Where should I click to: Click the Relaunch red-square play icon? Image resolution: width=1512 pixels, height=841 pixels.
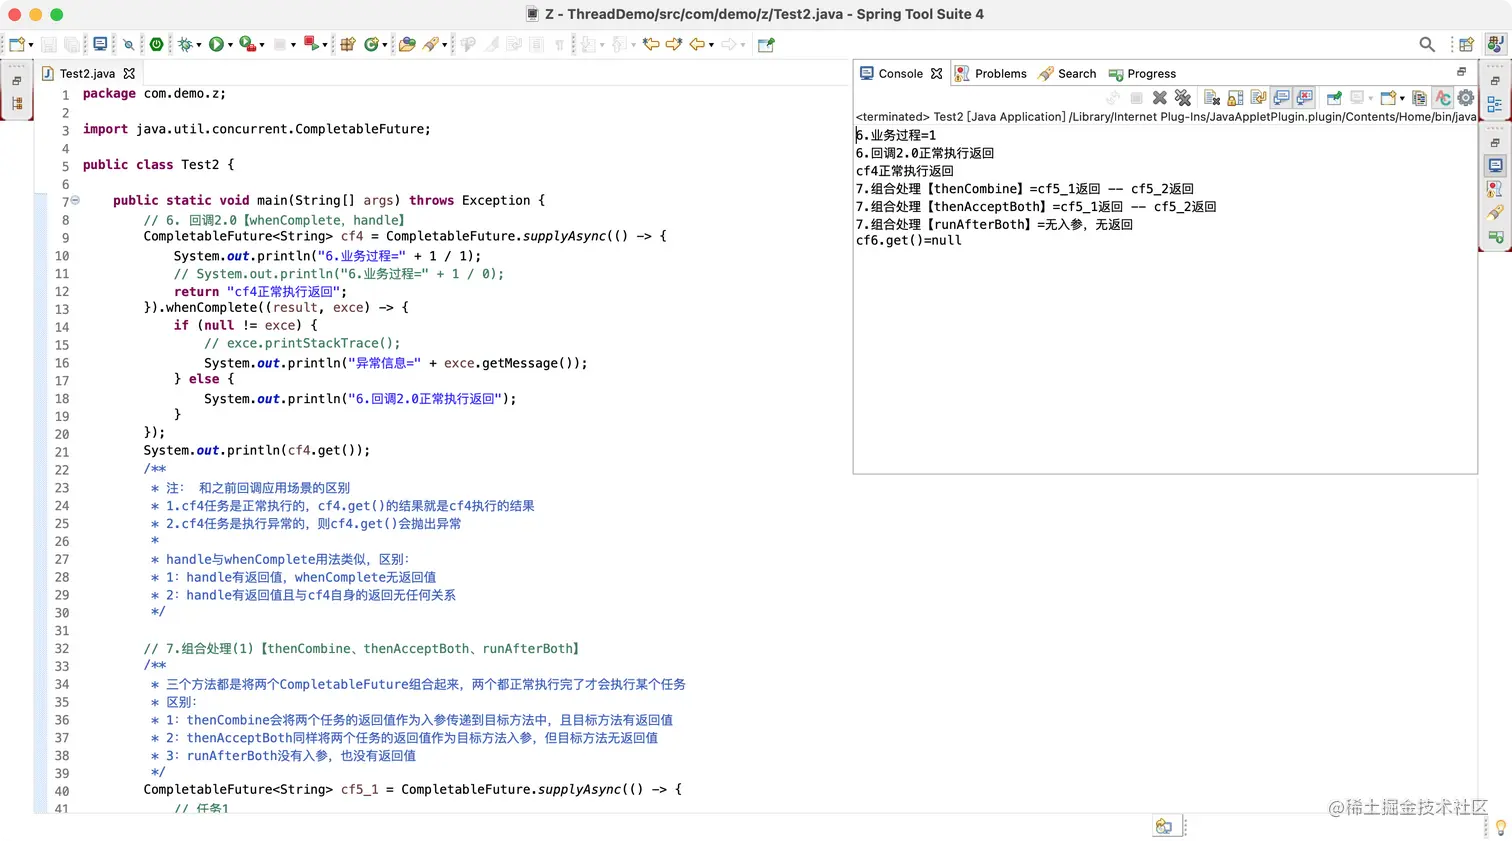[312, 44]
